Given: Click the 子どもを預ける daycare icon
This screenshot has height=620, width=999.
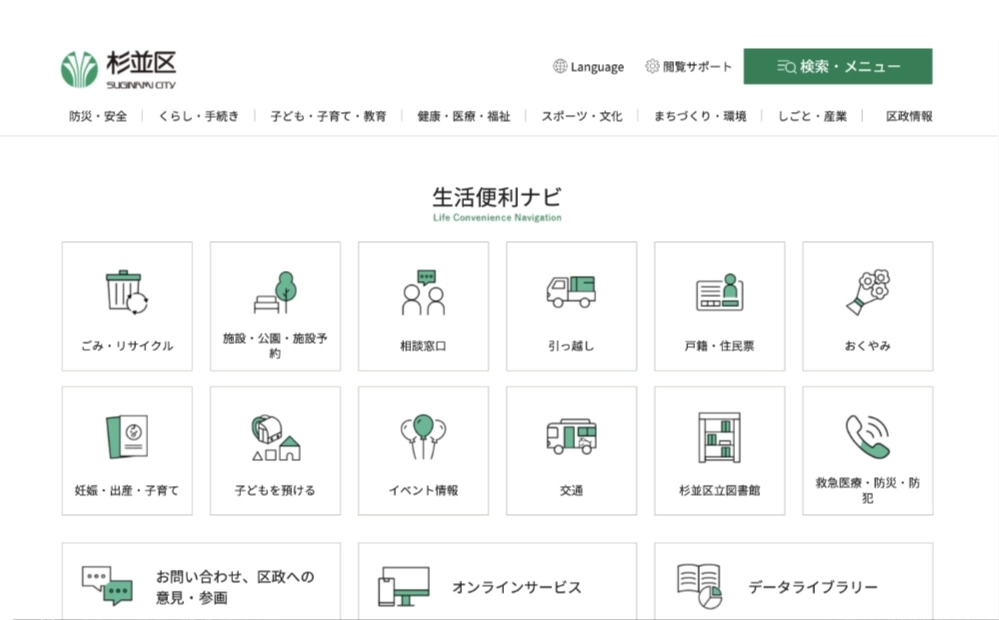Looking at the screenshot, I should (x=275, y=437).
